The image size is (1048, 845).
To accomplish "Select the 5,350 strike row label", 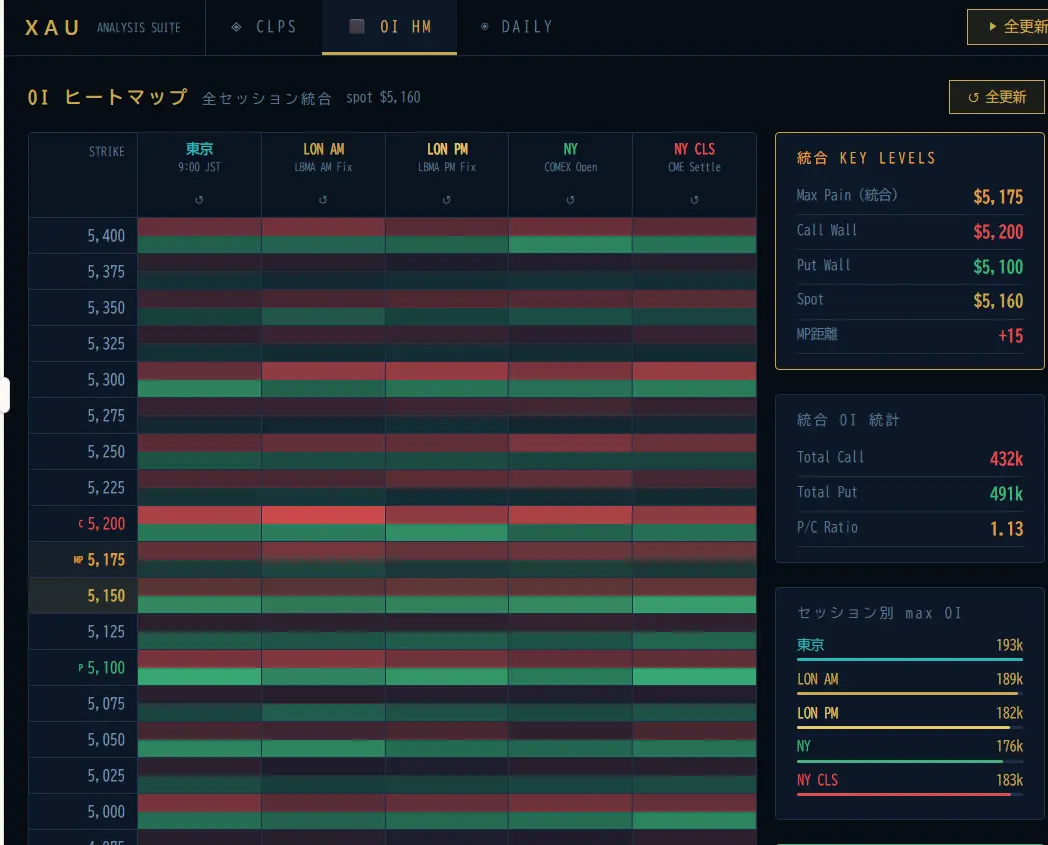I will pyautogui.click(x=106, y=308).
